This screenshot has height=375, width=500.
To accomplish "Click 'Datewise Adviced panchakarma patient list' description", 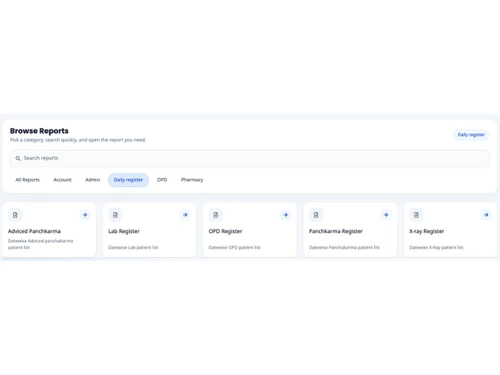I will [41, 244].
